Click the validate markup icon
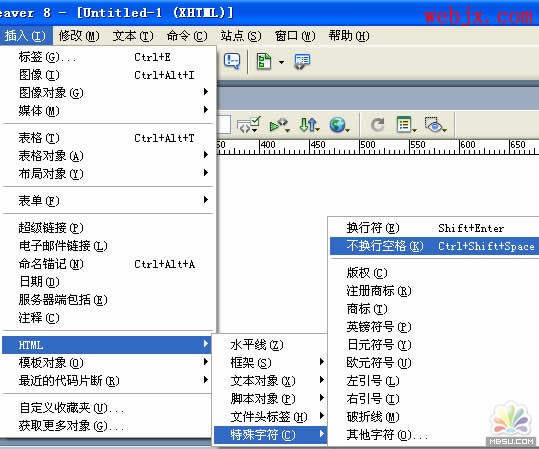The width and height of the screenshot is (539, 449). click(249, 124)
